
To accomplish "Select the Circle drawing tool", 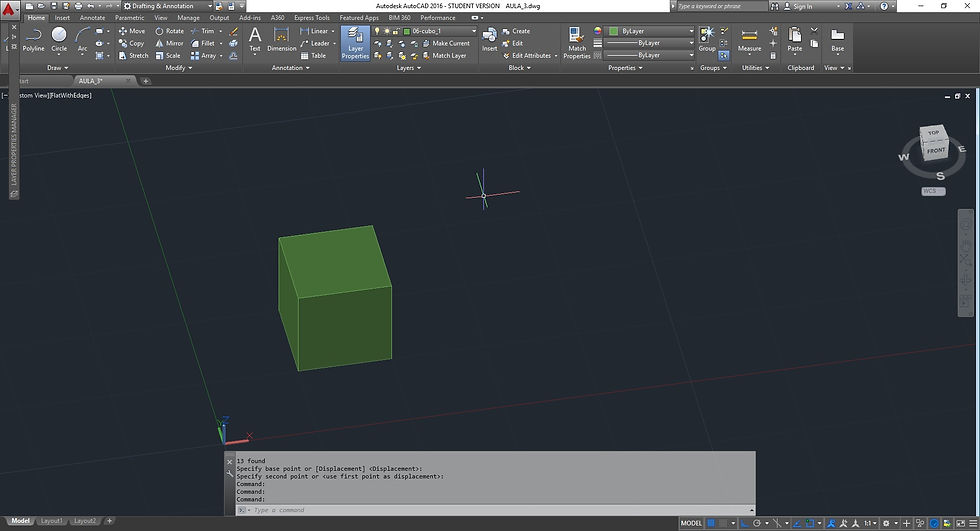I will (x=59, y=39).
